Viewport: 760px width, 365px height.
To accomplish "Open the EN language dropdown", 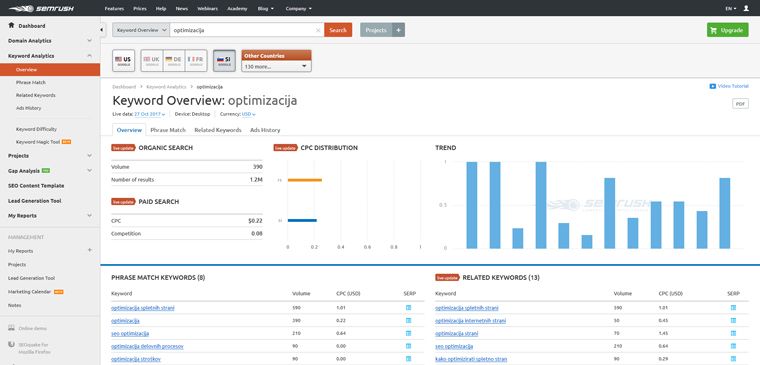I will click(731, 8).
